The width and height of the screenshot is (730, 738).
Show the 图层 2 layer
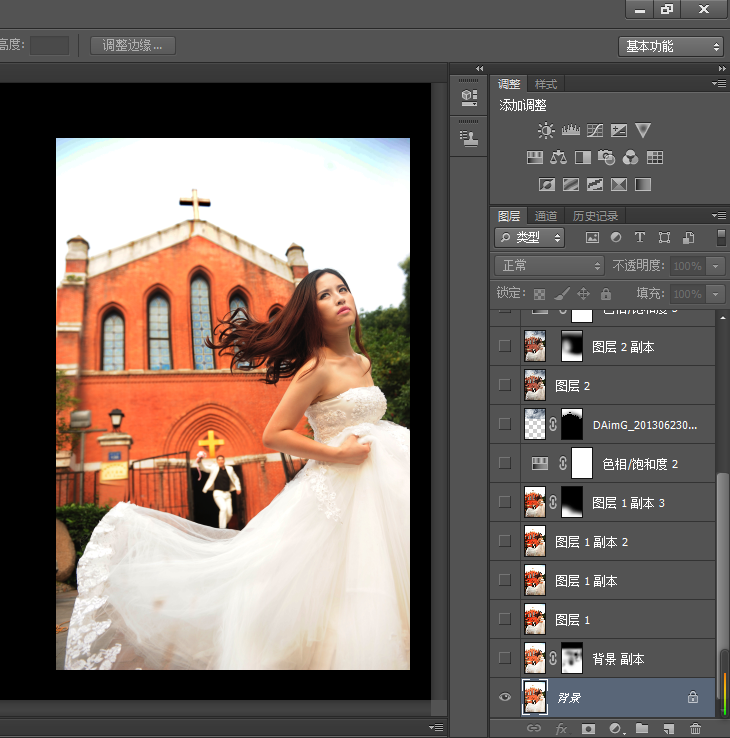click(x=505, y=385)
